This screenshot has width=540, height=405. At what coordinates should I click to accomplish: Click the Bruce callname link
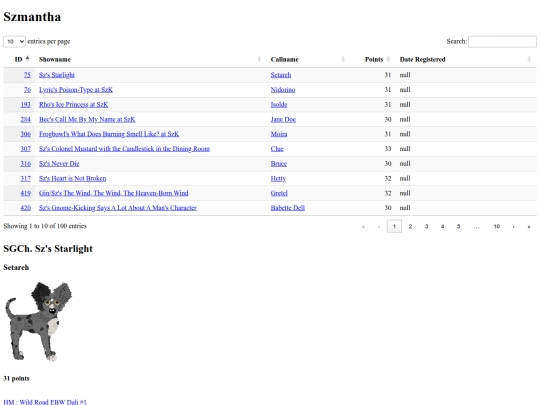click(279, 164)
